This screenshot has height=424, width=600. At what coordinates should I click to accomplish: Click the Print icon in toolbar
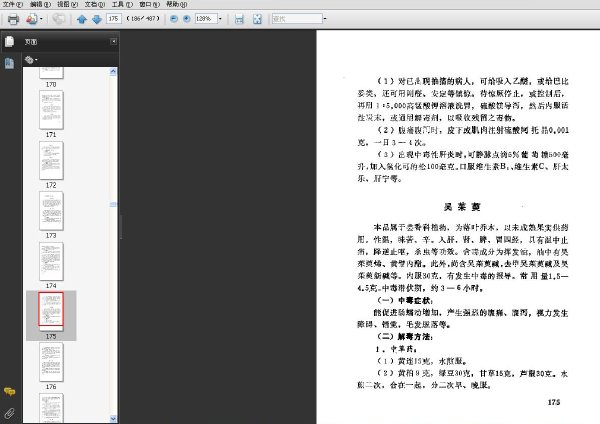tap(13, 19)
